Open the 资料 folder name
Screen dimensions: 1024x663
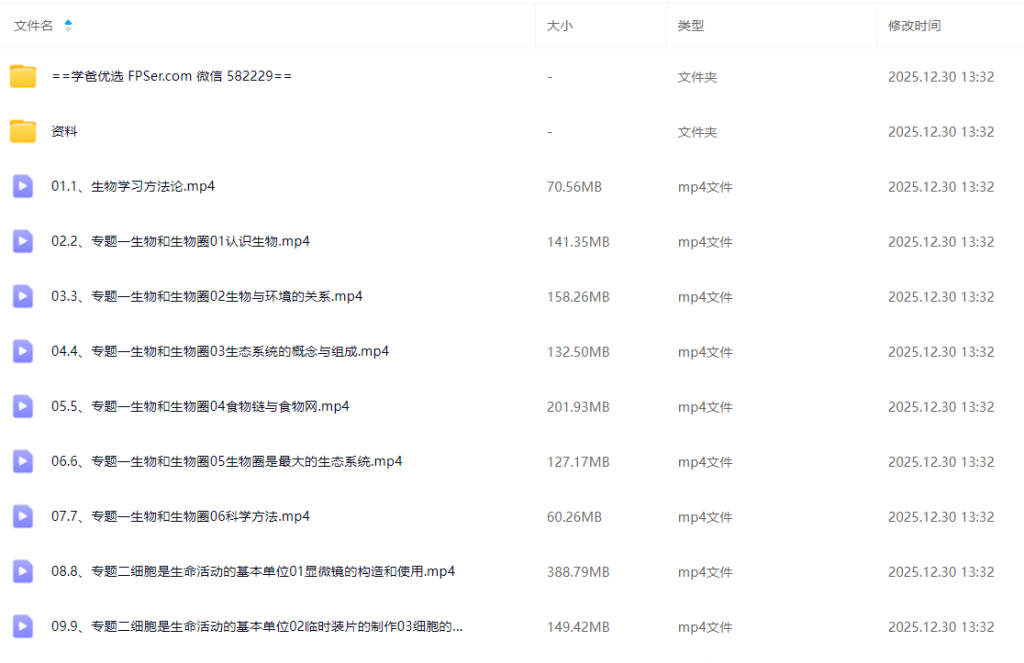(64, 131)
